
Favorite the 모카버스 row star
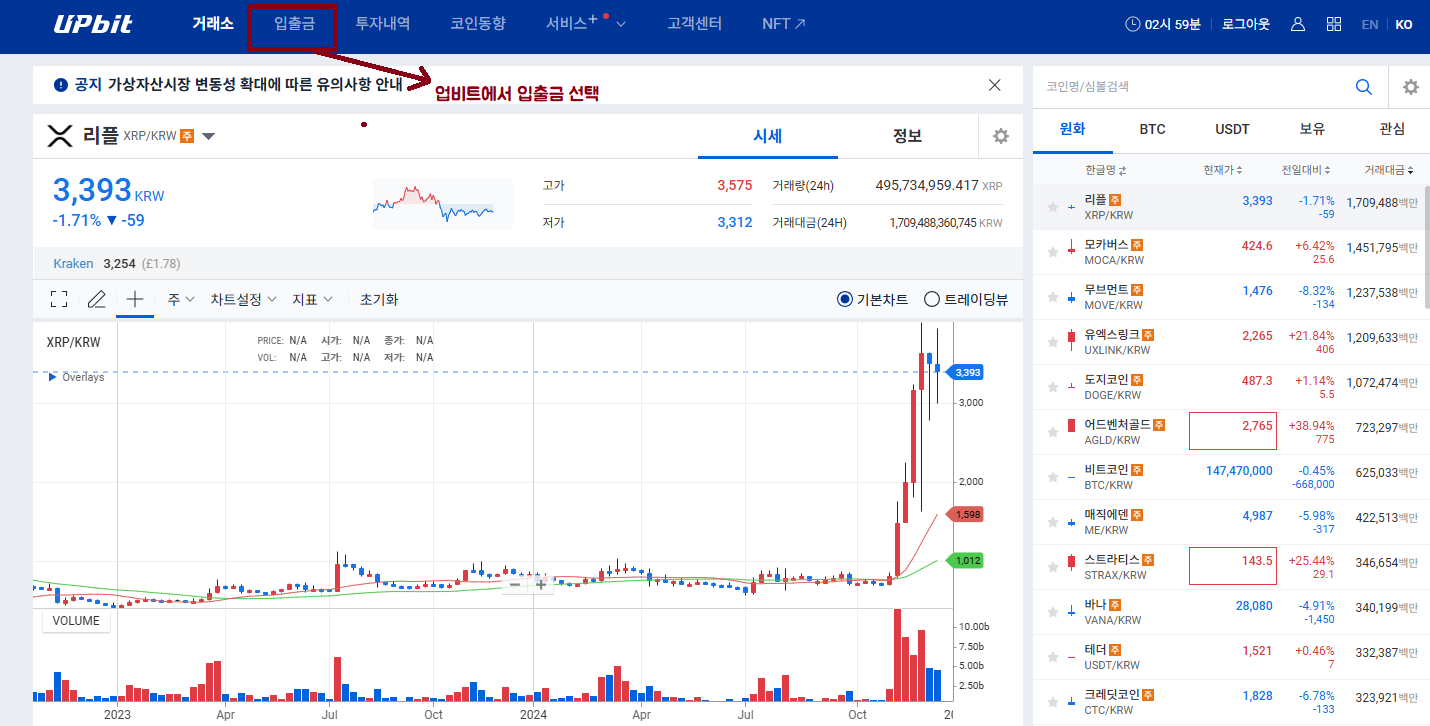[1052, 252]
